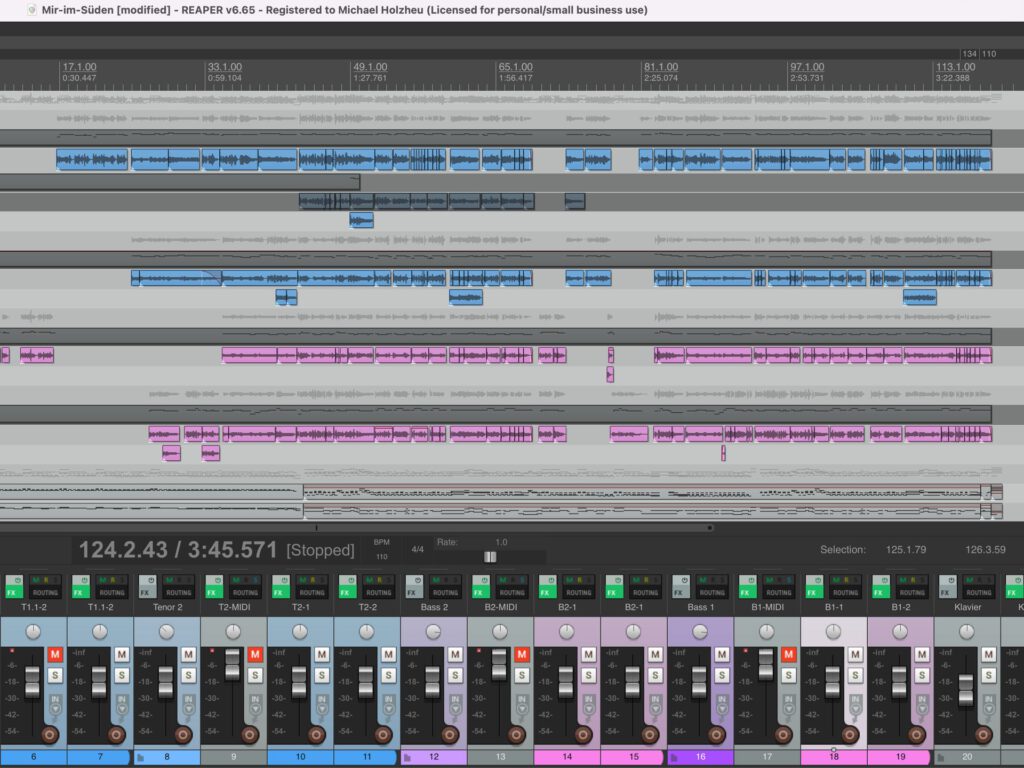1024x768 pixels.
Task: Open FX chain for Bass 1 track
Action: [680, 592]
